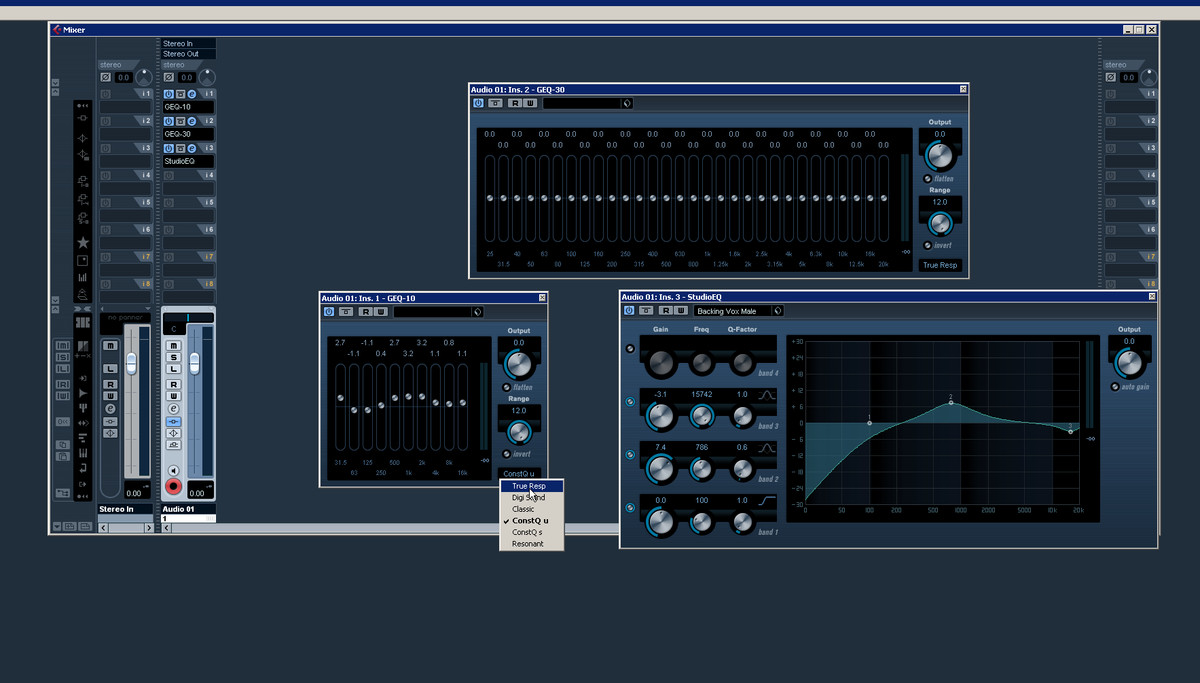Click Read automation button in GEQ-30 window
Viewport: 1200px width, 683px height.
point(514,103)
